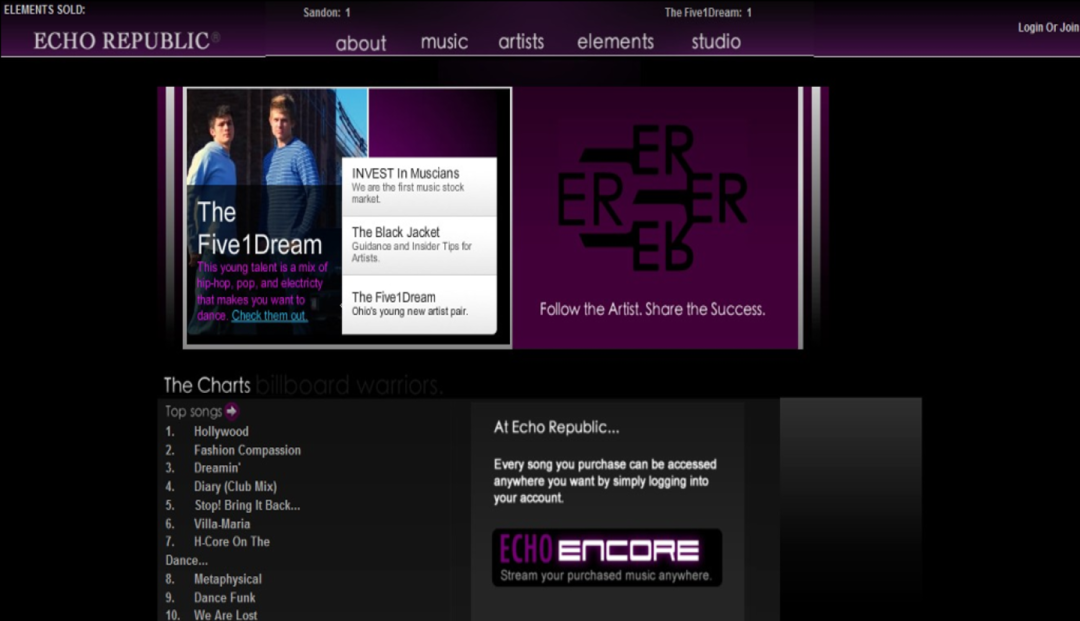Viewport: 1080px width, 621px height.
Task: Select the elements menu item
Action: 615,41
